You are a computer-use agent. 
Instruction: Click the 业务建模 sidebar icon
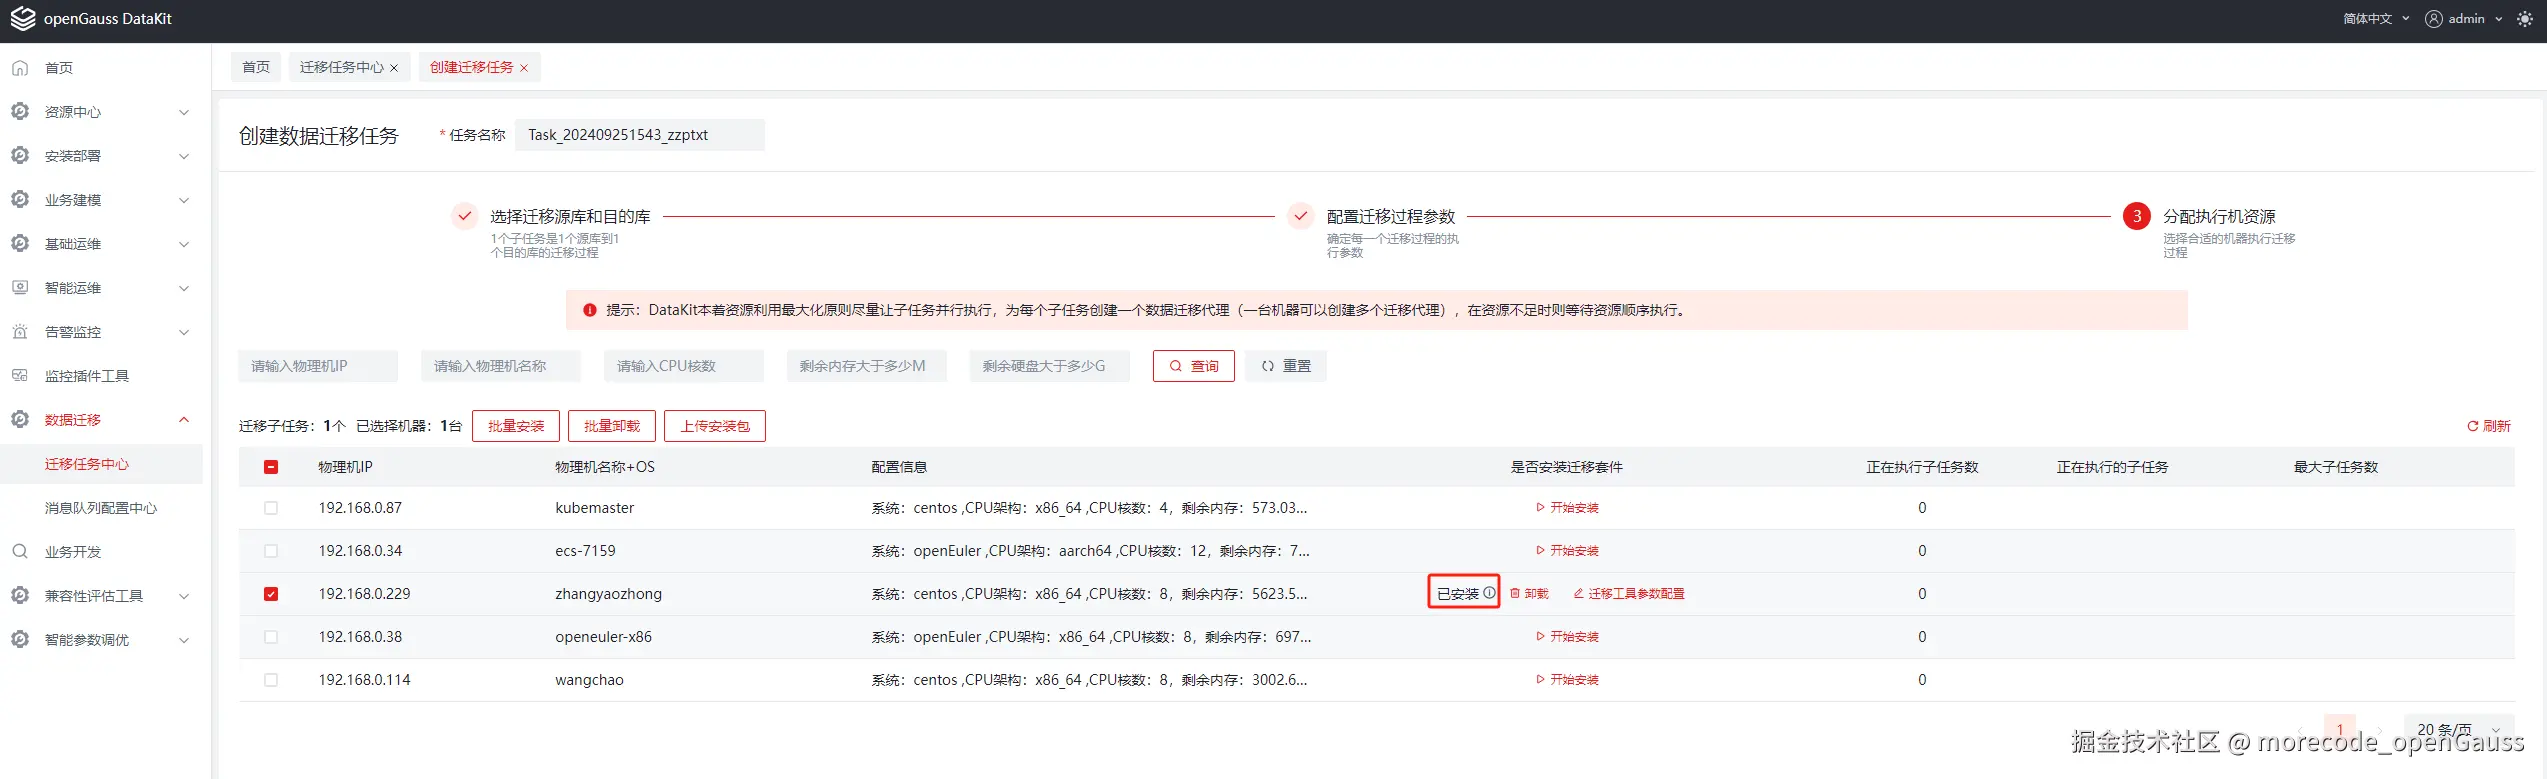pos(20,200)
